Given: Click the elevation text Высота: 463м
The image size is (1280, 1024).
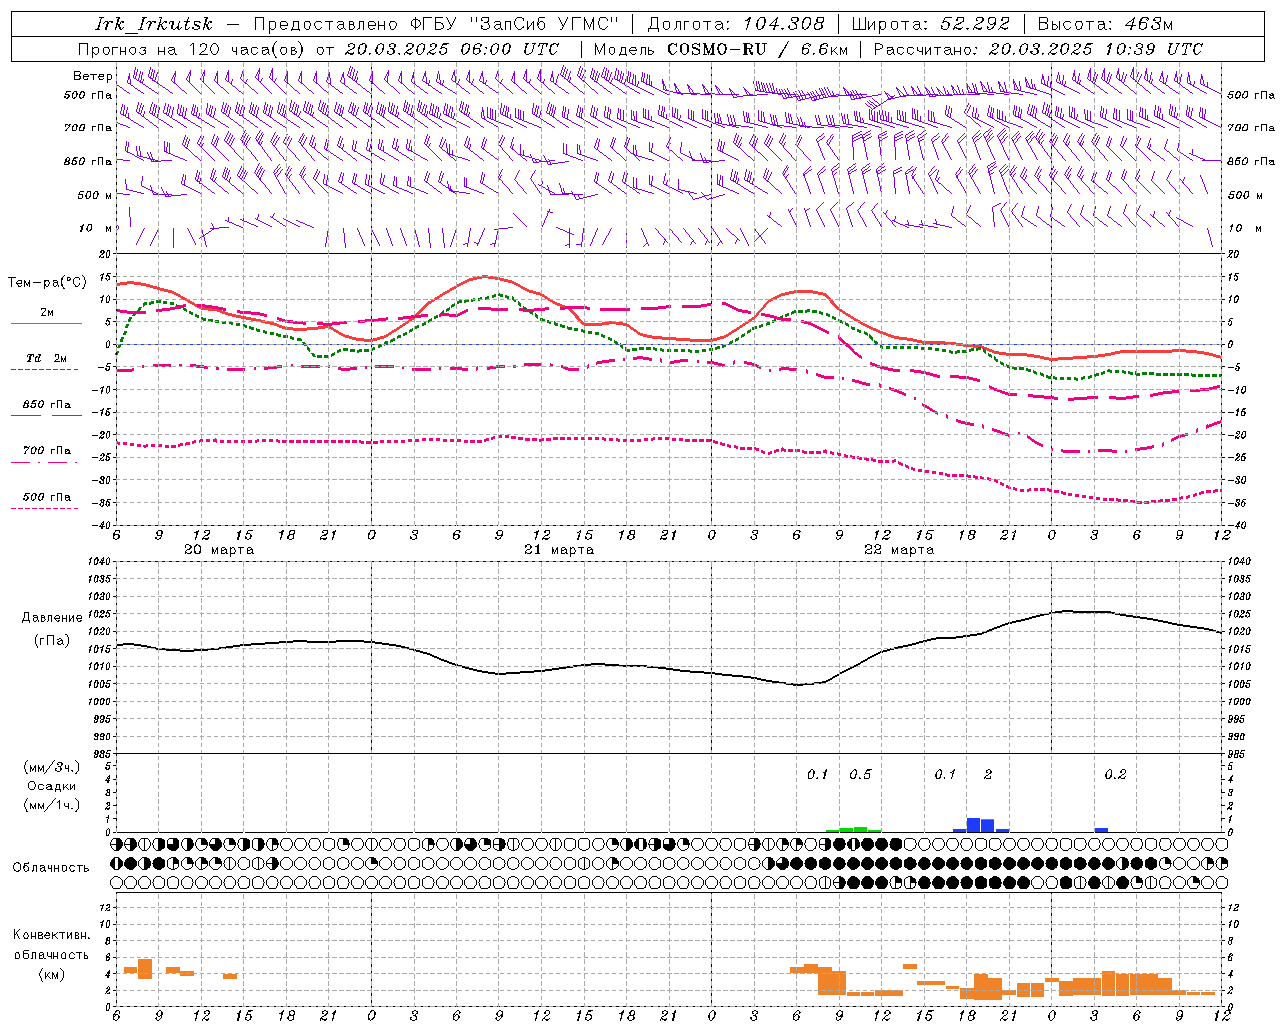Looking at the screenshot, I should pos(1105,24).
